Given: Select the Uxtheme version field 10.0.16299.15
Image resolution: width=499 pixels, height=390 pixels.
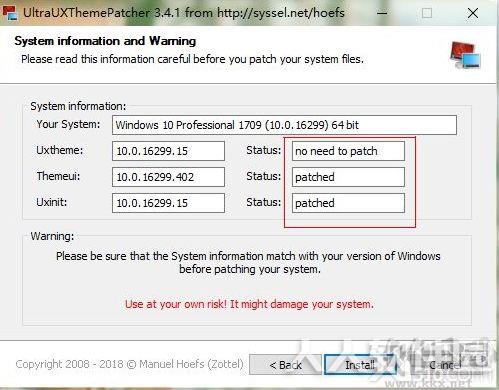Looking at the screenshot, I should pos(168,151).
